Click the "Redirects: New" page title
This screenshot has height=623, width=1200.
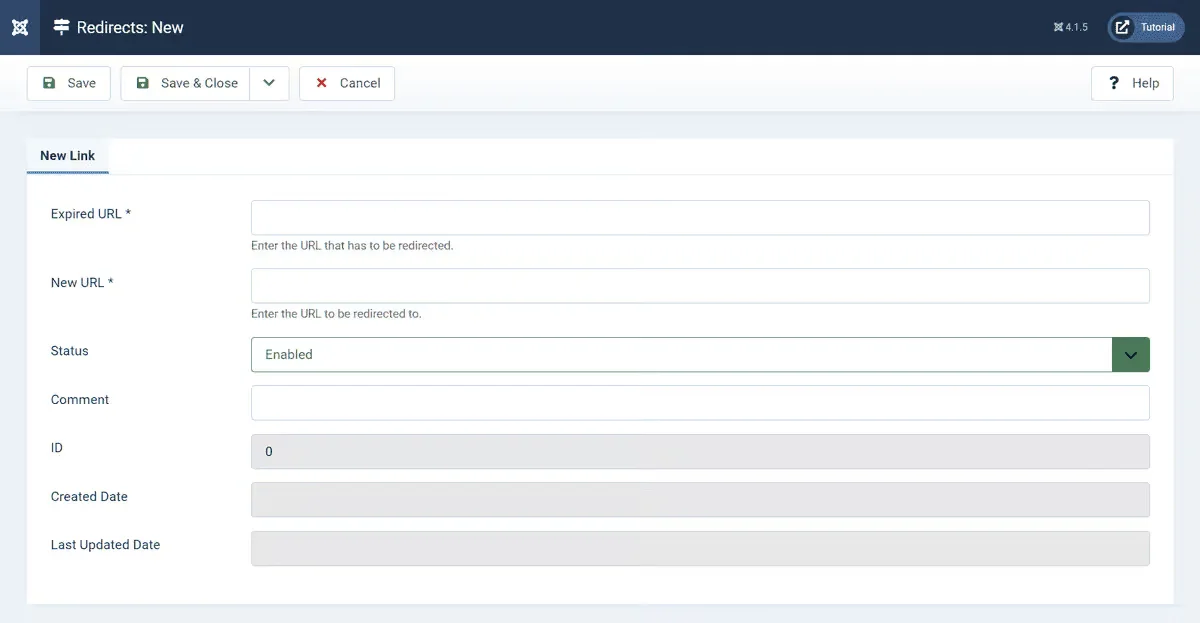(130, 27)
